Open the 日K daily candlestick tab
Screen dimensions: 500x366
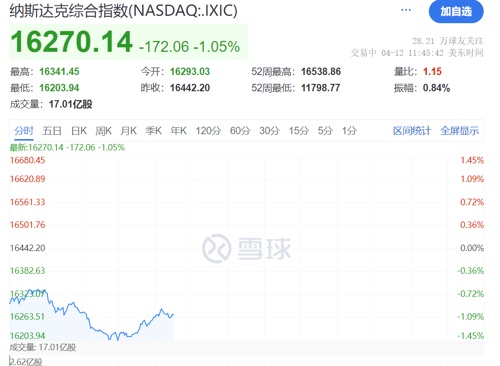coord(79,131)
